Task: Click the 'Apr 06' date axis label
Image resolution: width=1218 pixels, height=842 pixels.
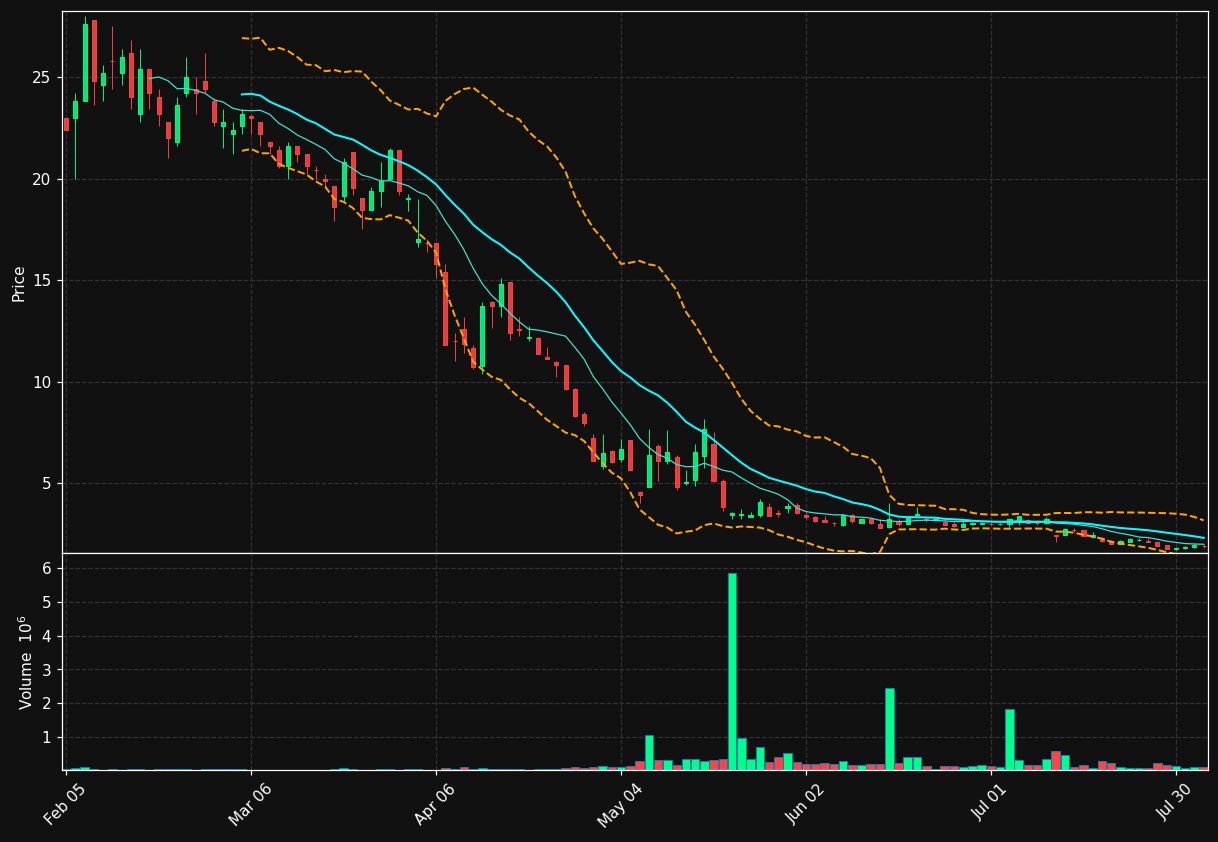Action: tap(434, 804)
